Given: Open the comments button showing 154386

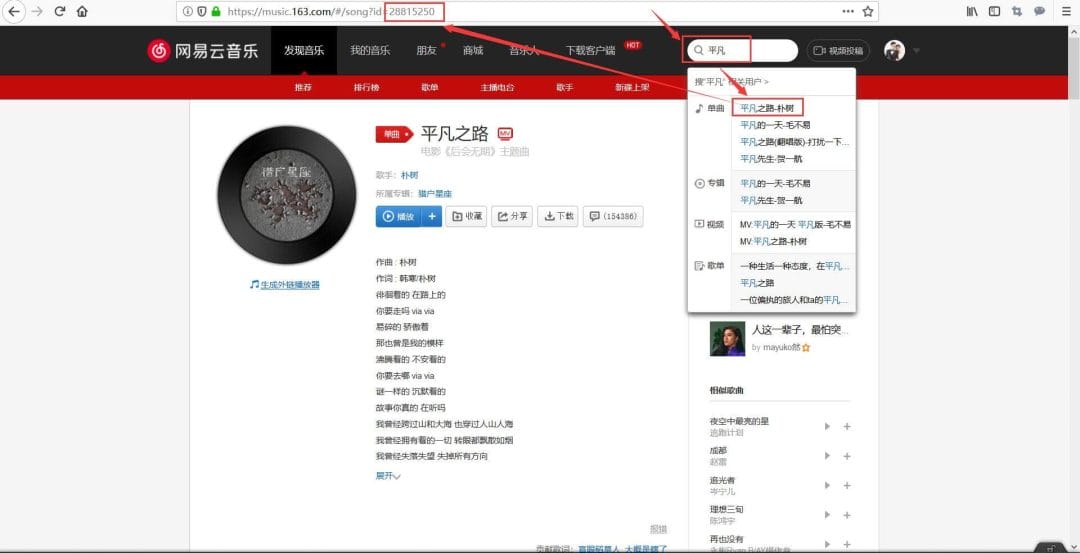Looking at the screenshot, I should point(614,216).
